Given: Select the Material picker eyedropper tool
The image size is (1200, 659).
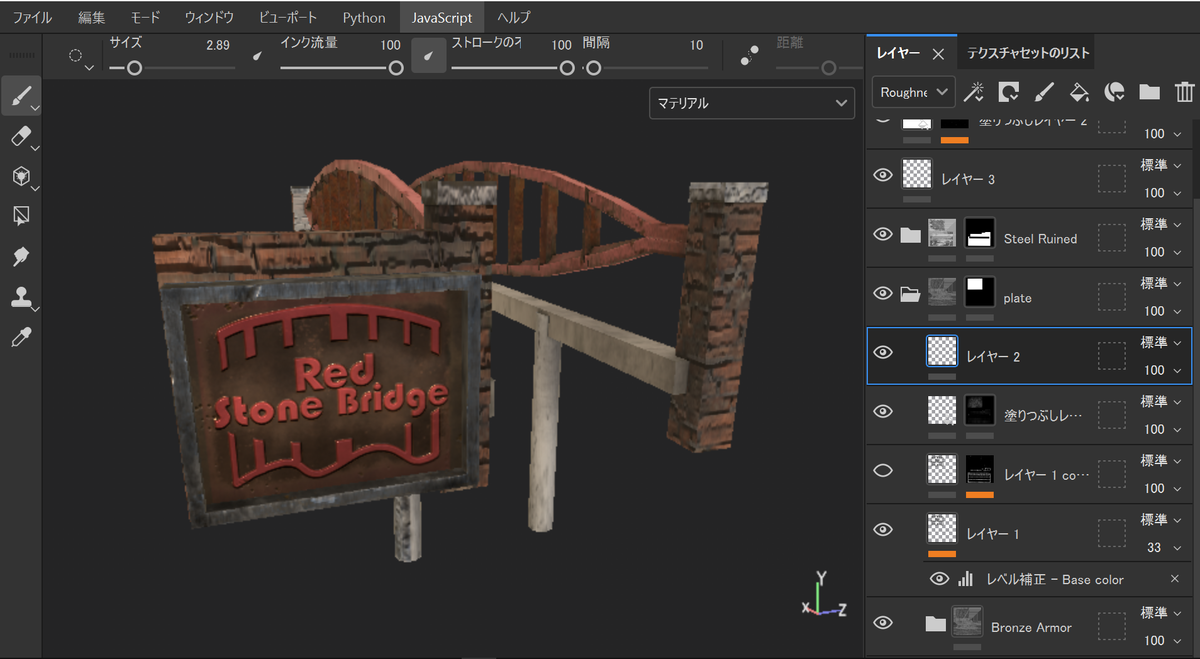Looking at the screenshot, I should [20, 337].
